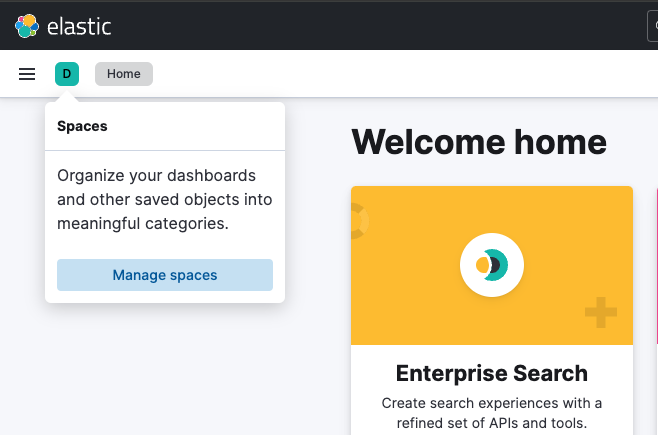Click the green D space avatar
658x435 pixels.
[67, 74]
